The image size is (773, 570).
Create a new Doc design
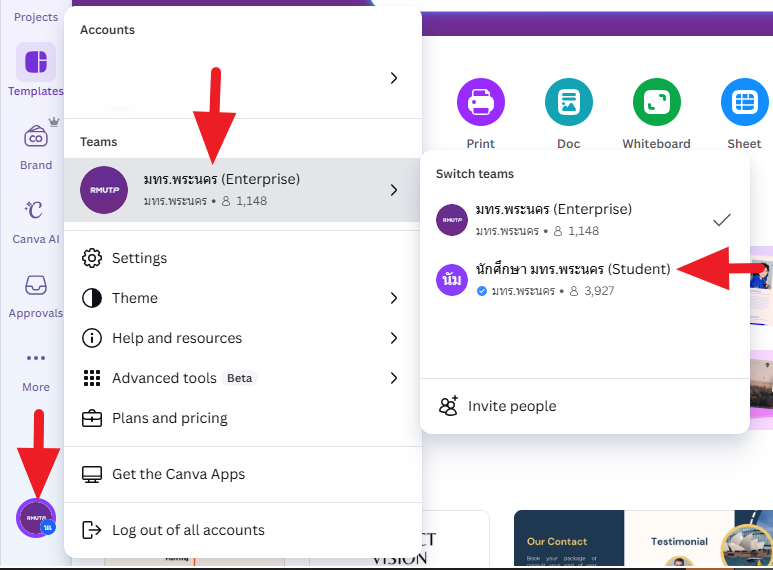coord(568,102)
